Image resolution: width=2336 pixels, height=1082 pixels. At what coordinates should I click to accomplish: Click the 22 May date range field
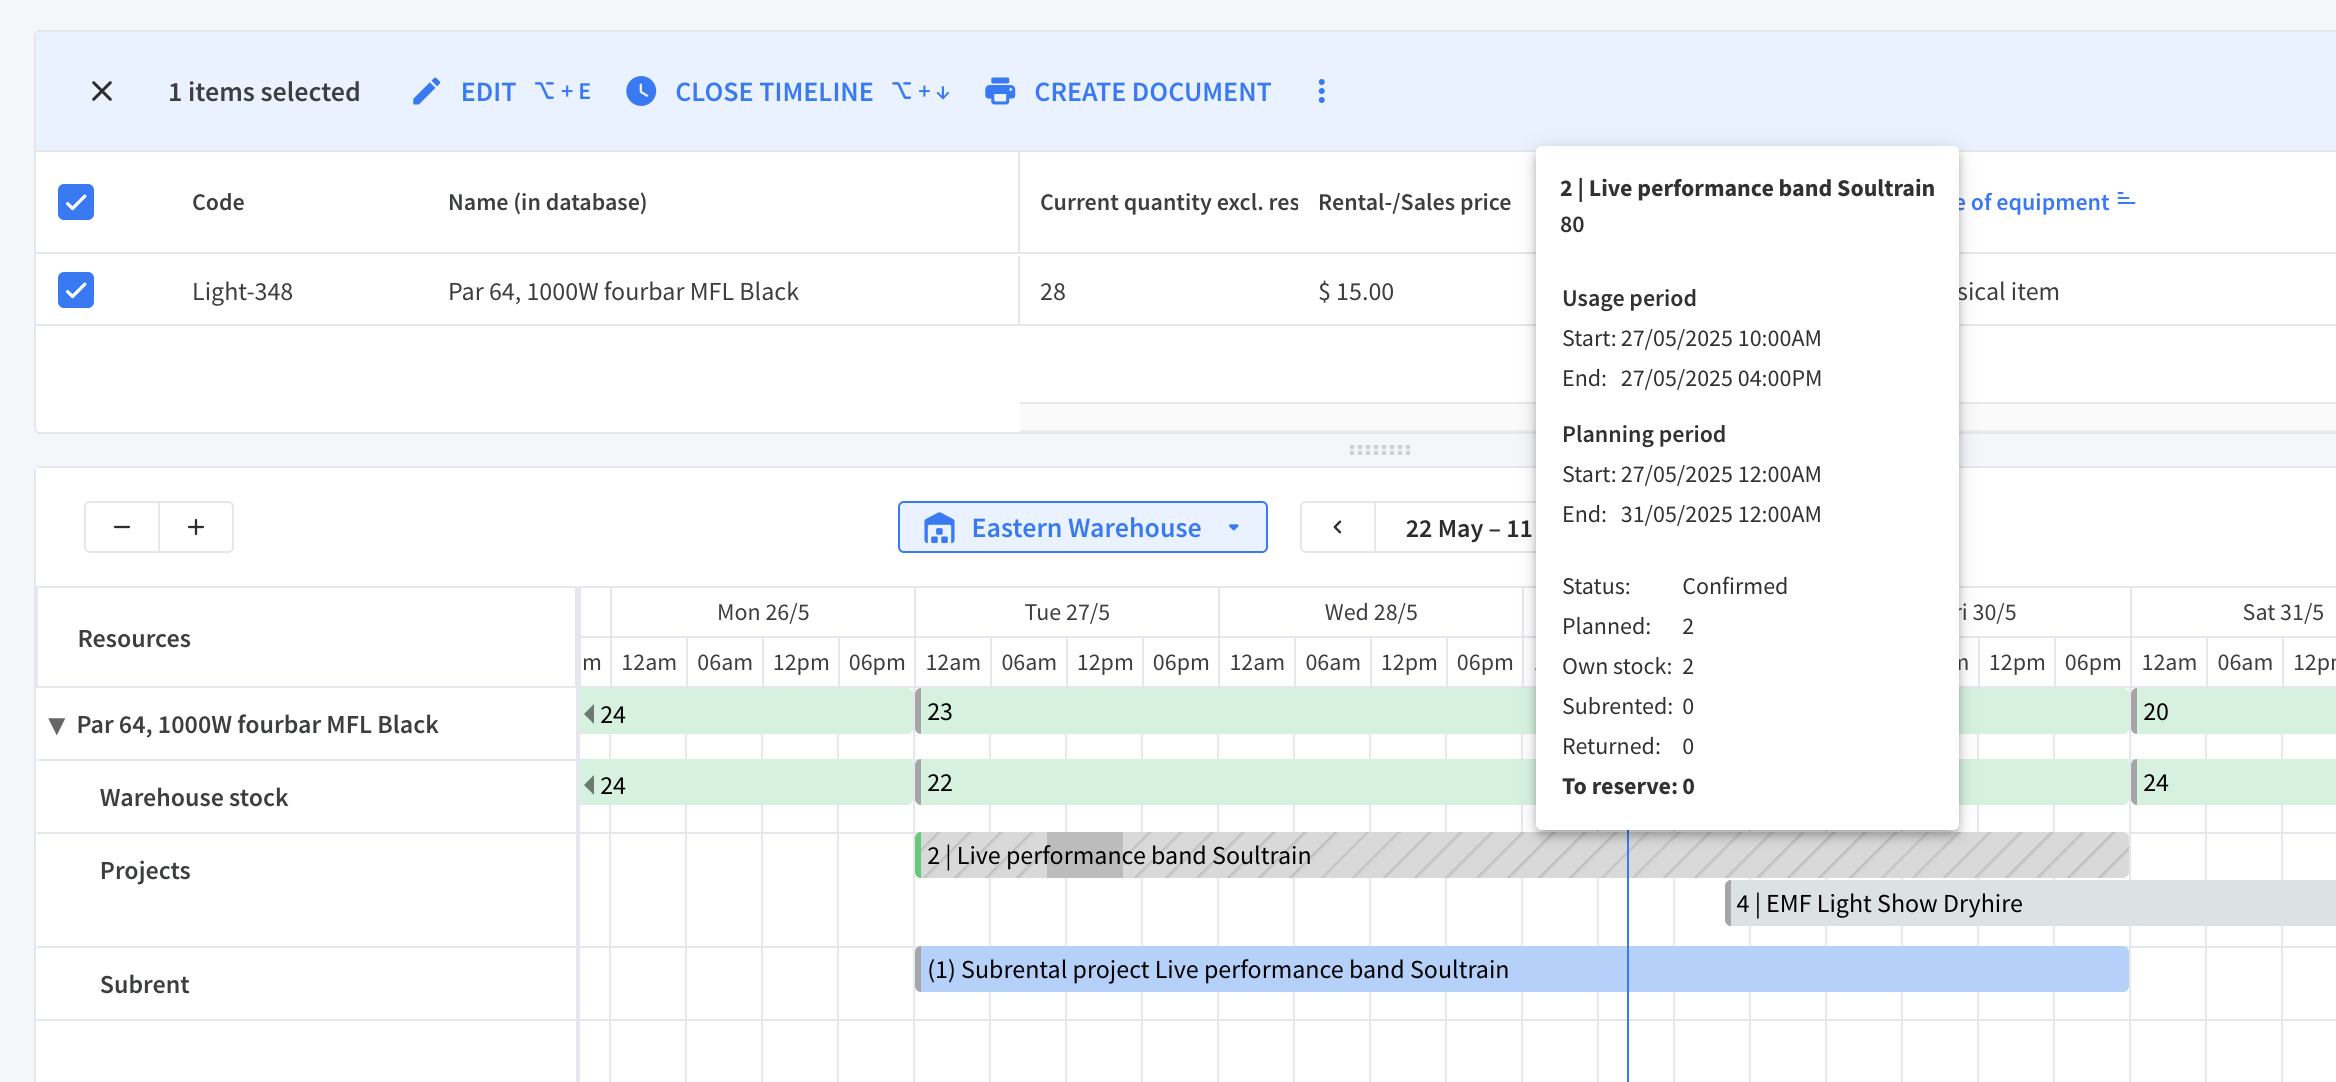point(1456,528)
